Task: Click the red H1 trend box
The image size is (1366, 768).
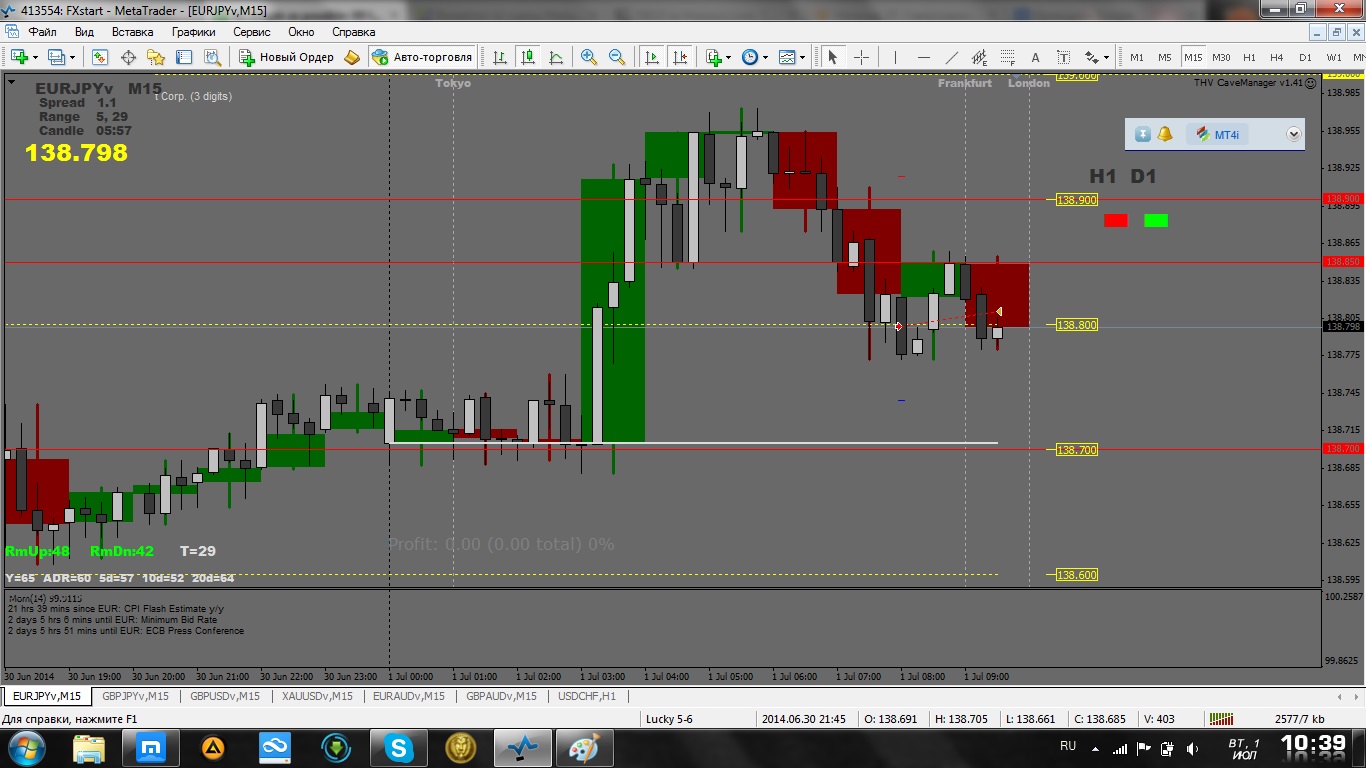Action: coord(1116,220)
